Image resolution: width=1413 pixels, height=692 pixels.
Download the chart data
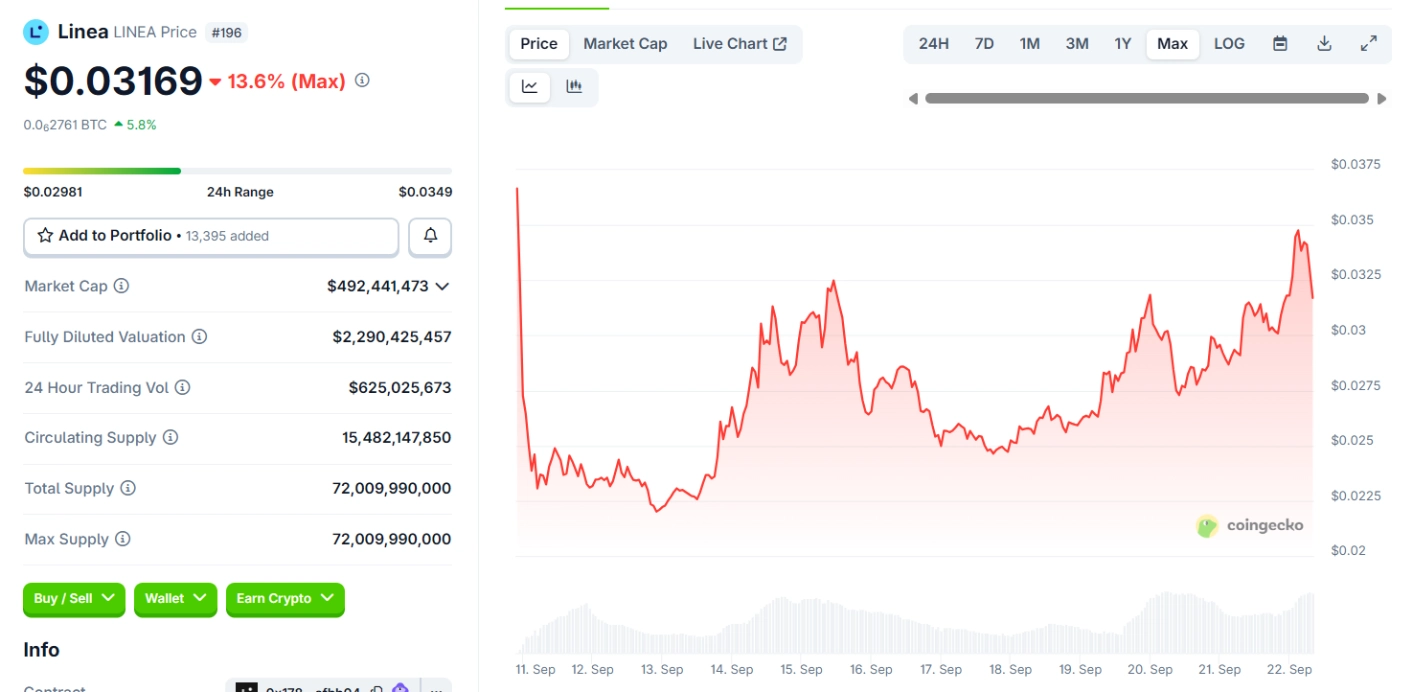1324,44
